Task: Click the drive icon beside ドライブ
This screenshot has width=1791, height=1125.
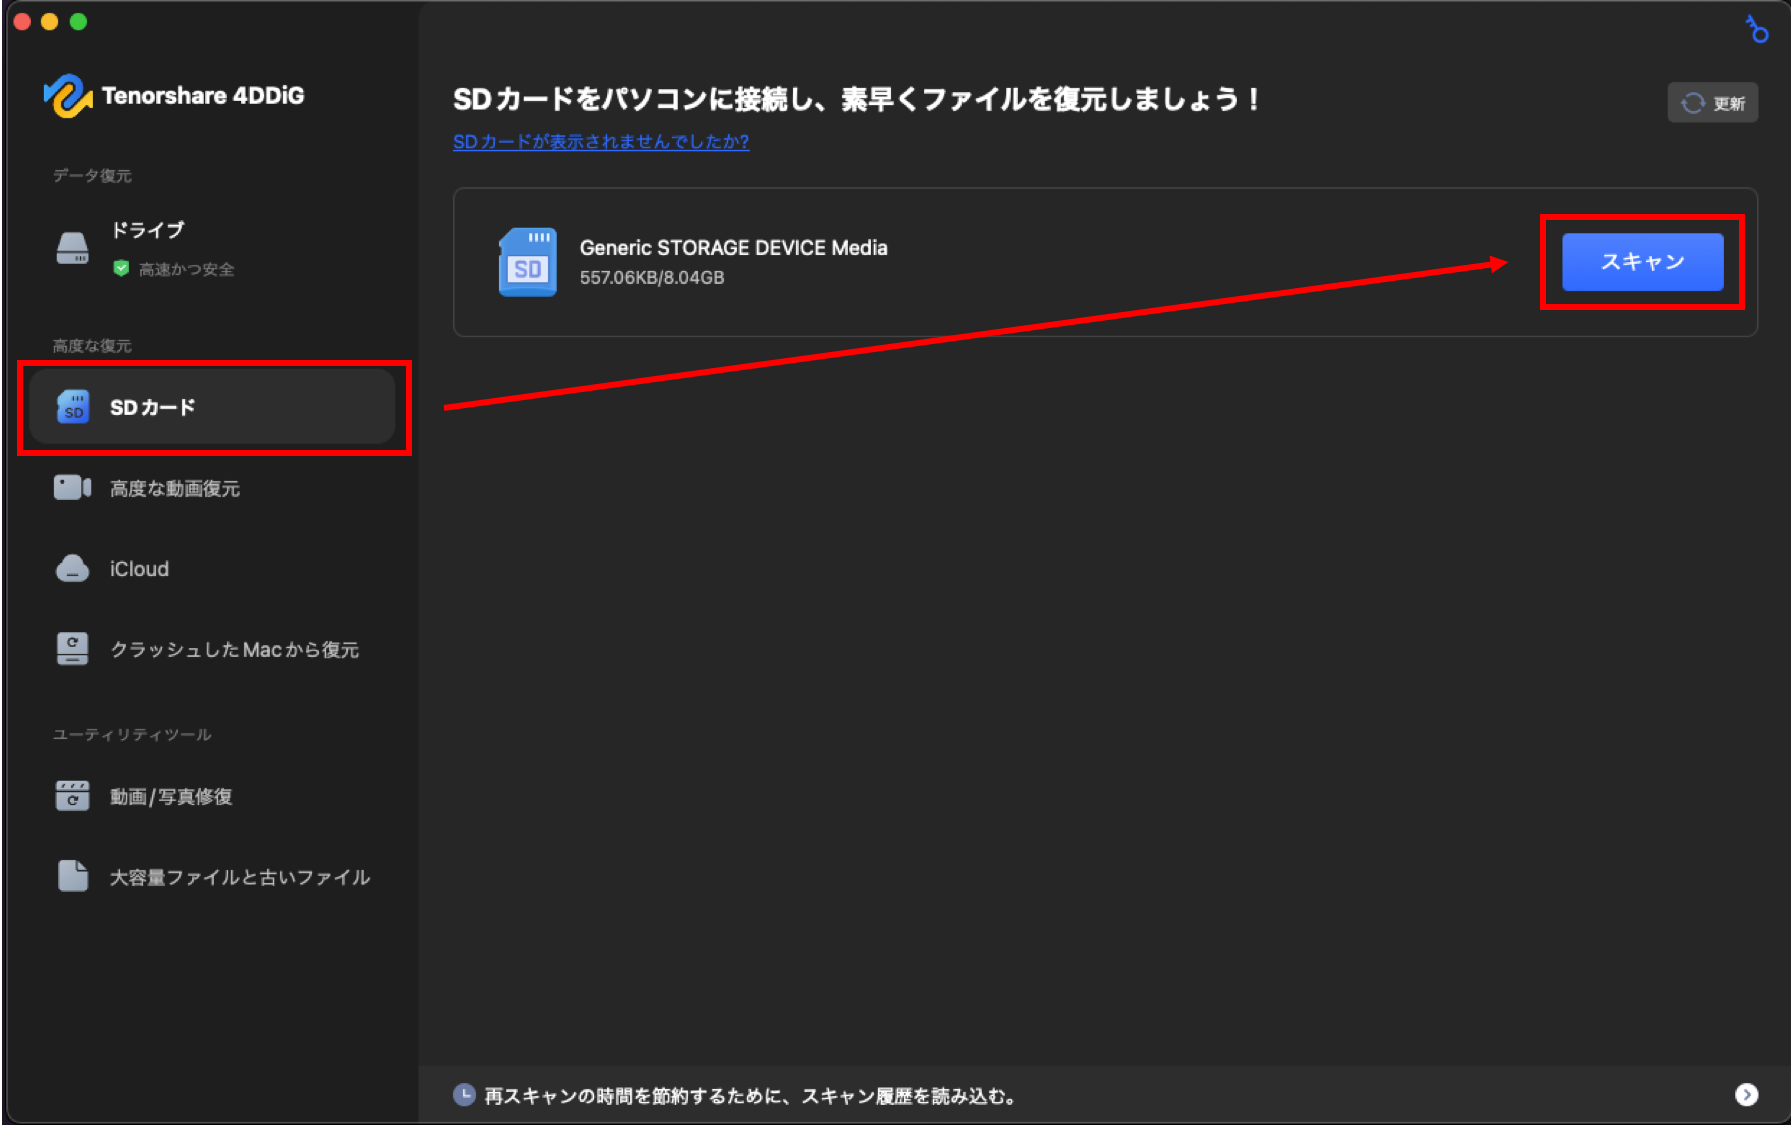Action: [72, 248]
